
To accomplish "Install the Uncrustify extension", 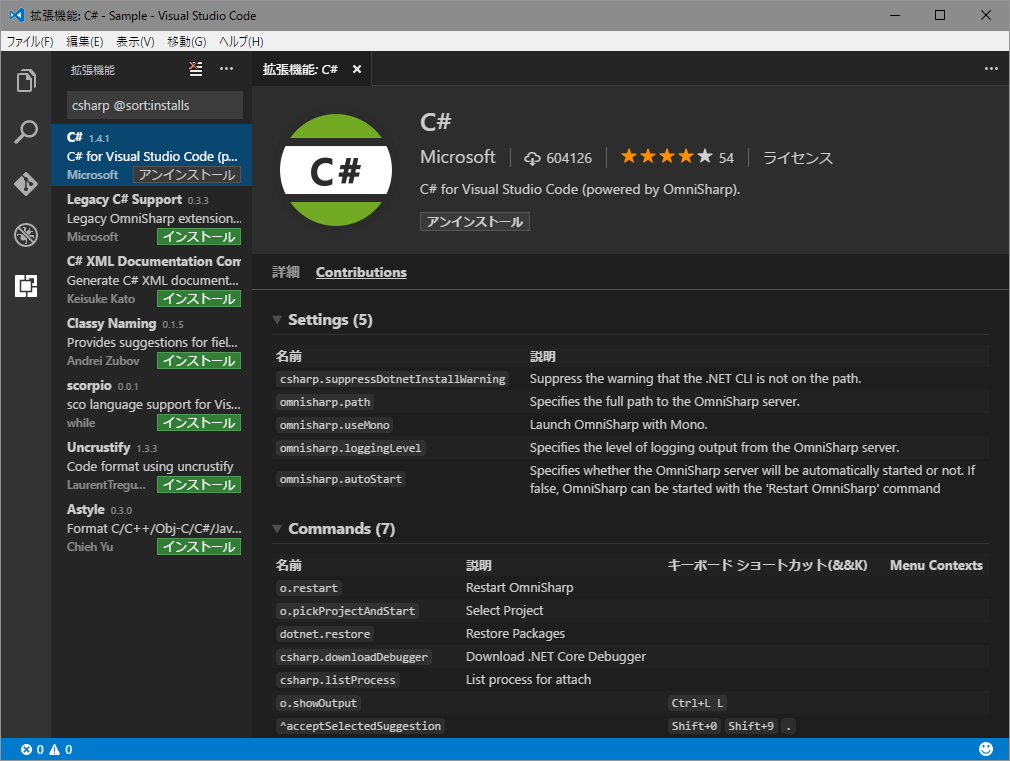I will point(199,484).
